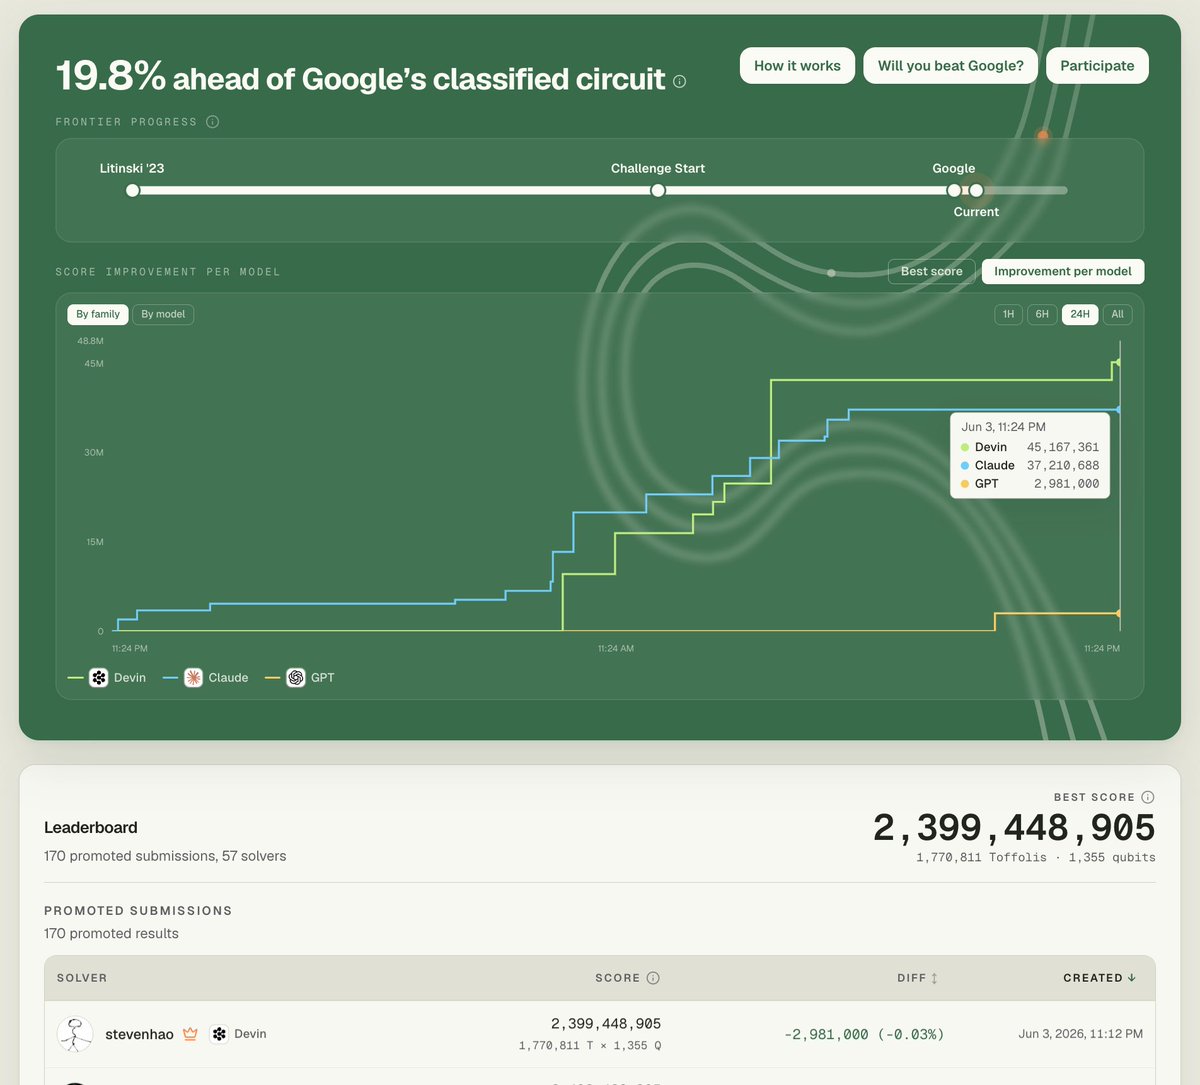Viewport: 1200px width, 1085px height.
Task: Click the GPT value 2,981,000 in tooltip
Action: (1067, 483)
